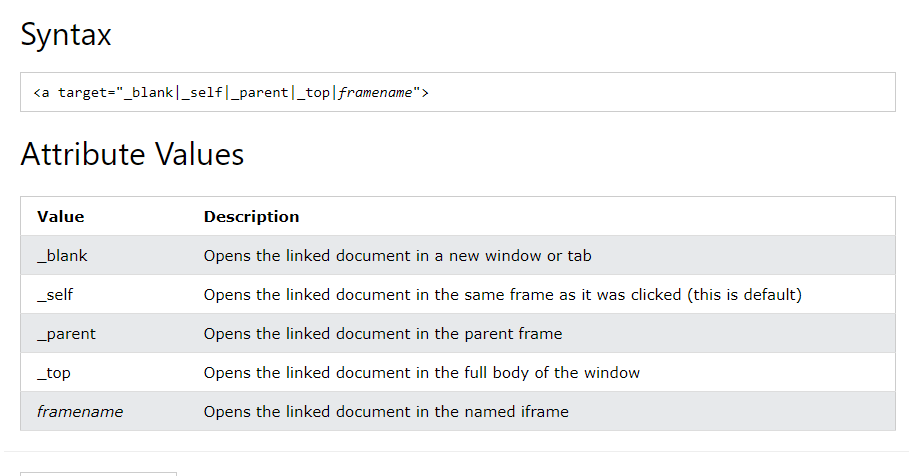Click the italic framename in the code
The width and height of the screenshot is (909, 476).
(x=375, y=93)
